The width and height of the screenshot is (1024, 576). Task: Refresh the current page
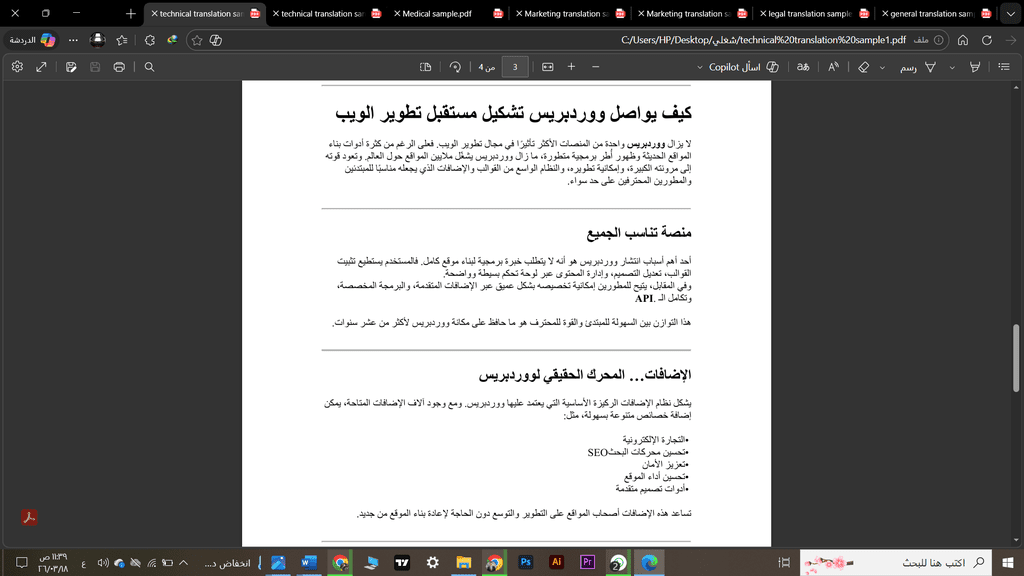pyautogui.click(x=987, y=40)
